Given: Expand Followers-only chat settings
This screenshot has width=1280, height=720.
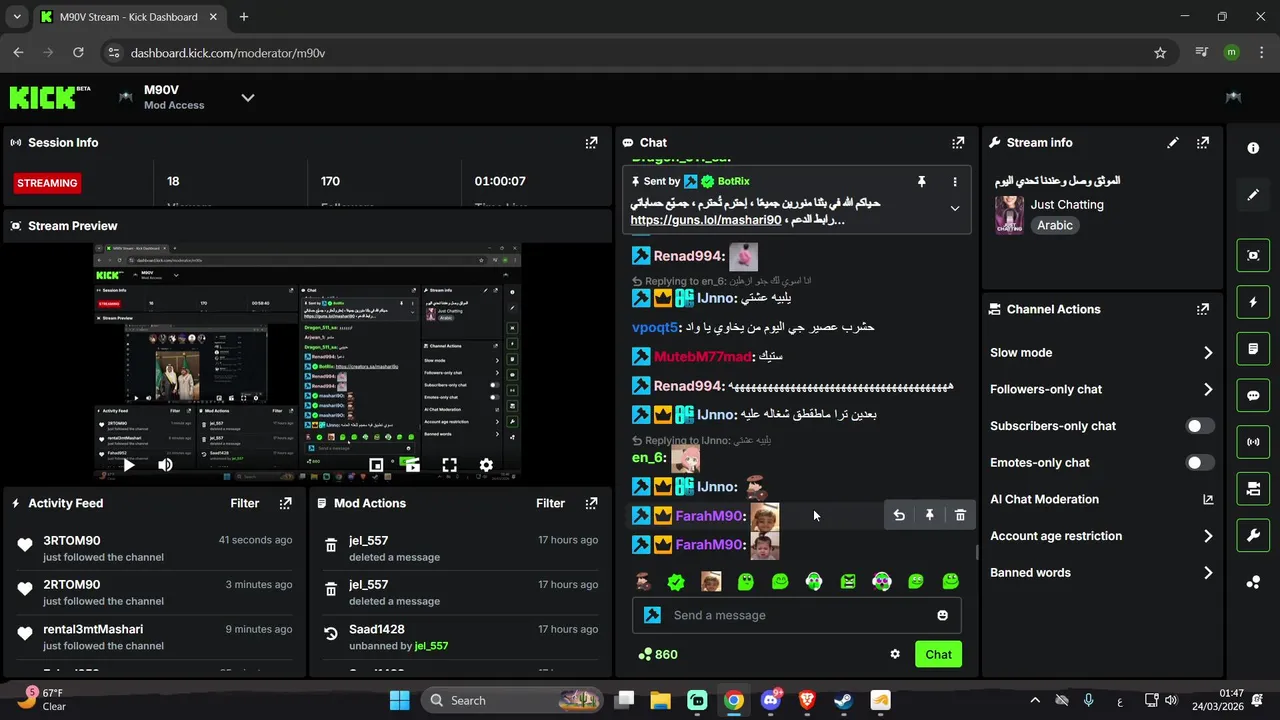Looking at the screenshot, I should pyautogui.click(x=1208, y=390).
